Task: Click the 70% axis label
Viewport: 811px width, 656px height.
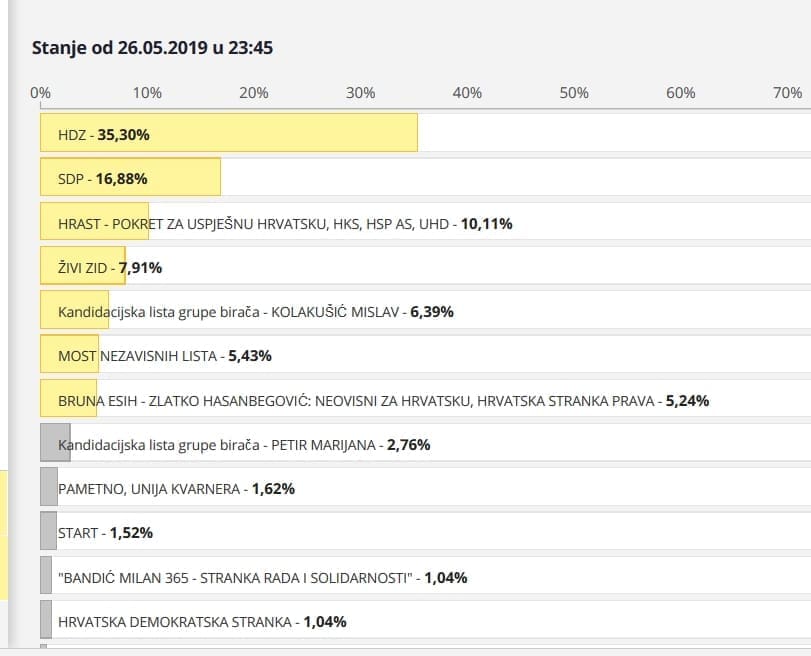Action: (787, 93)
